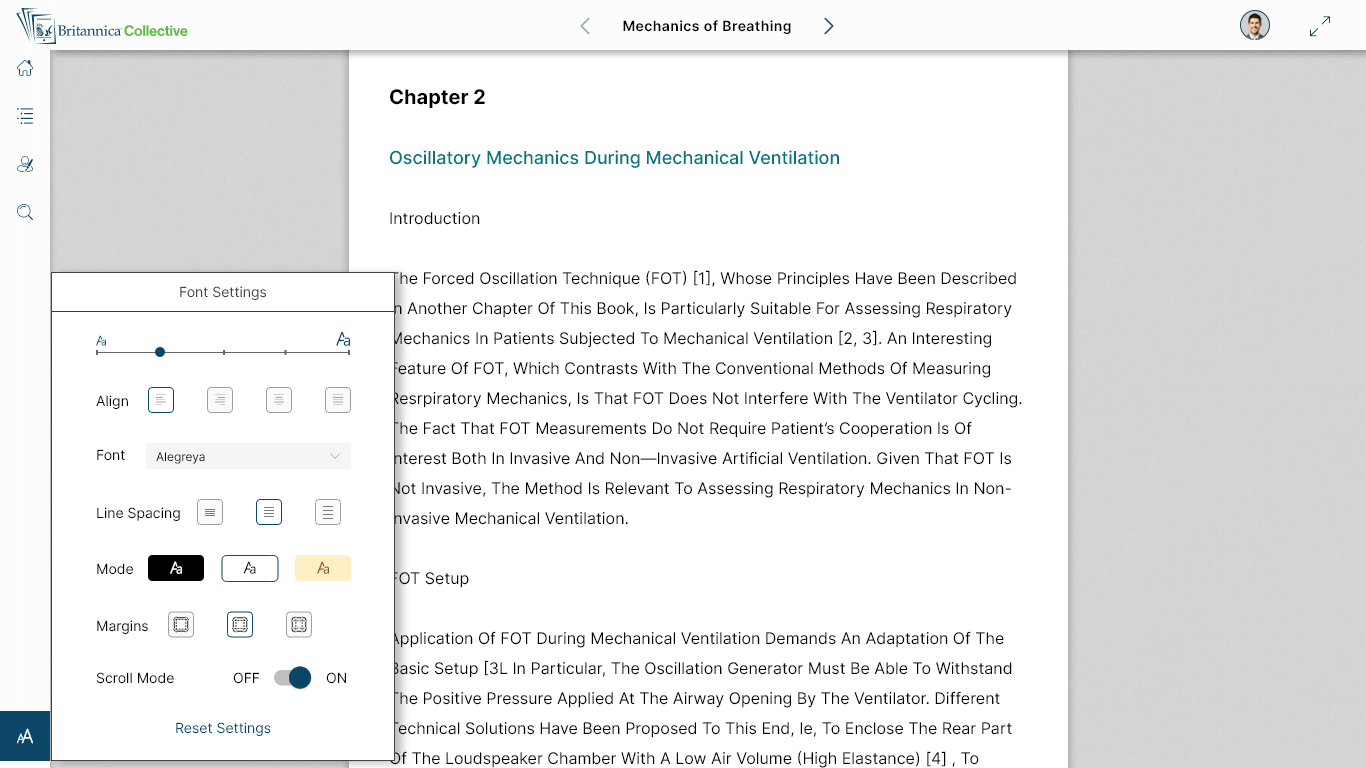Viewport: 1366px width, 768px height.
Task: Select justified text alignment
Action: [338, 400]
